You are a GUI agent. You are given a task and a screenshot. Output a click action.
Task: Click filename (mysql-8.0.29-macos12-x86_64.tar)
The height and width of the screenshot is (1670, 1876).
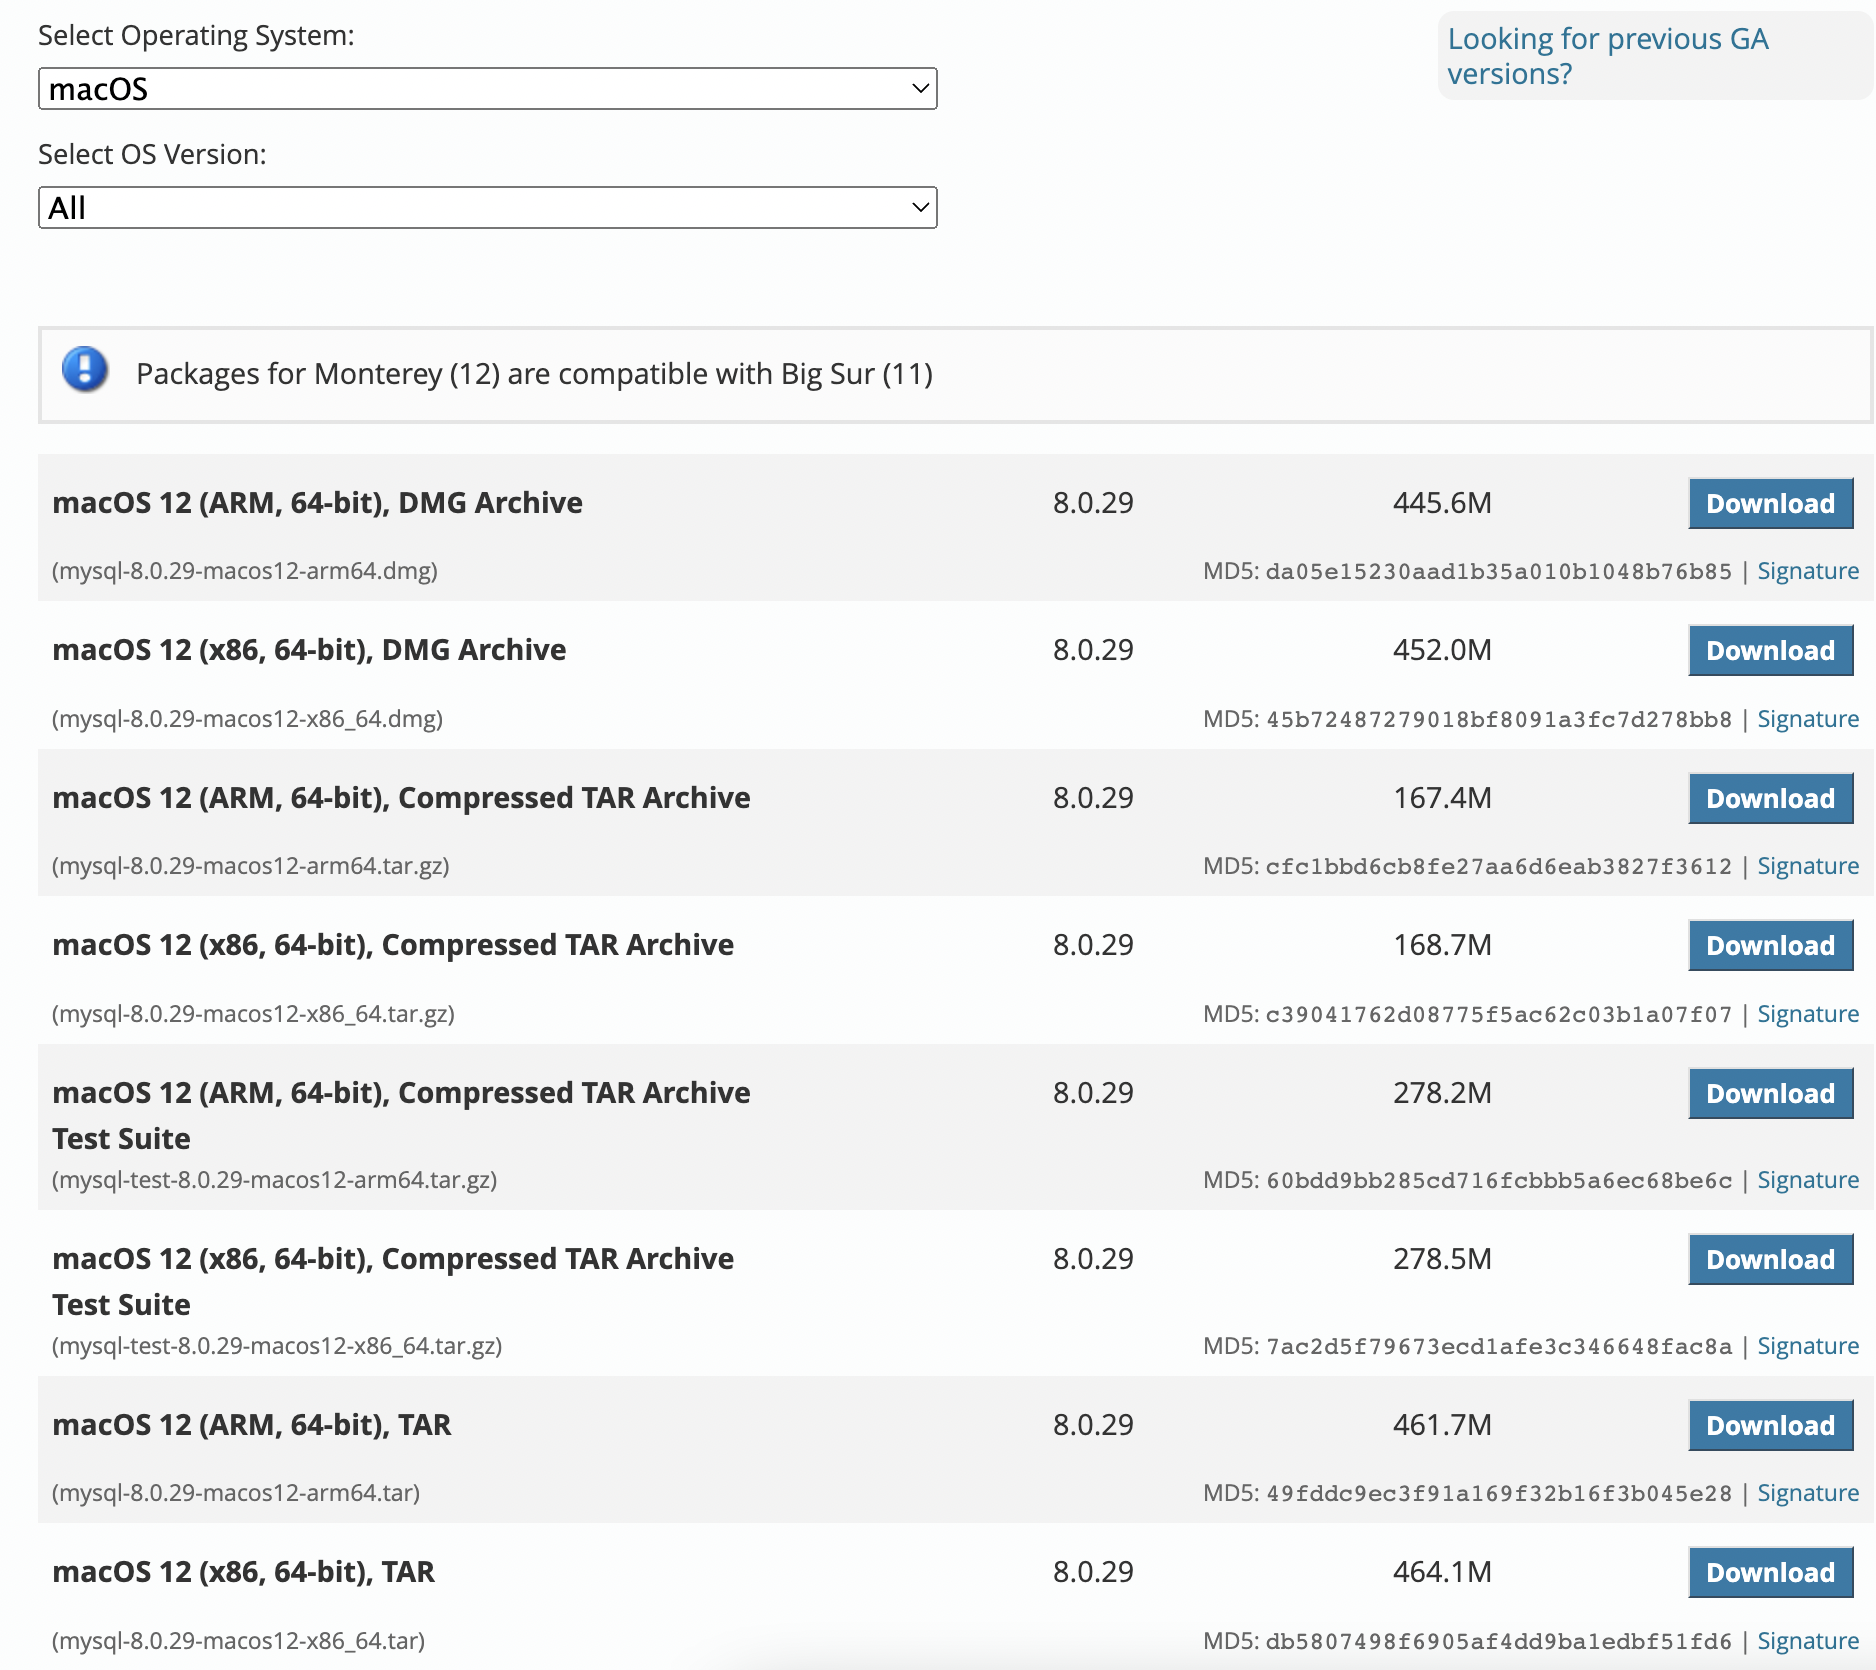pyautogui.click(x=239, y=1641)
